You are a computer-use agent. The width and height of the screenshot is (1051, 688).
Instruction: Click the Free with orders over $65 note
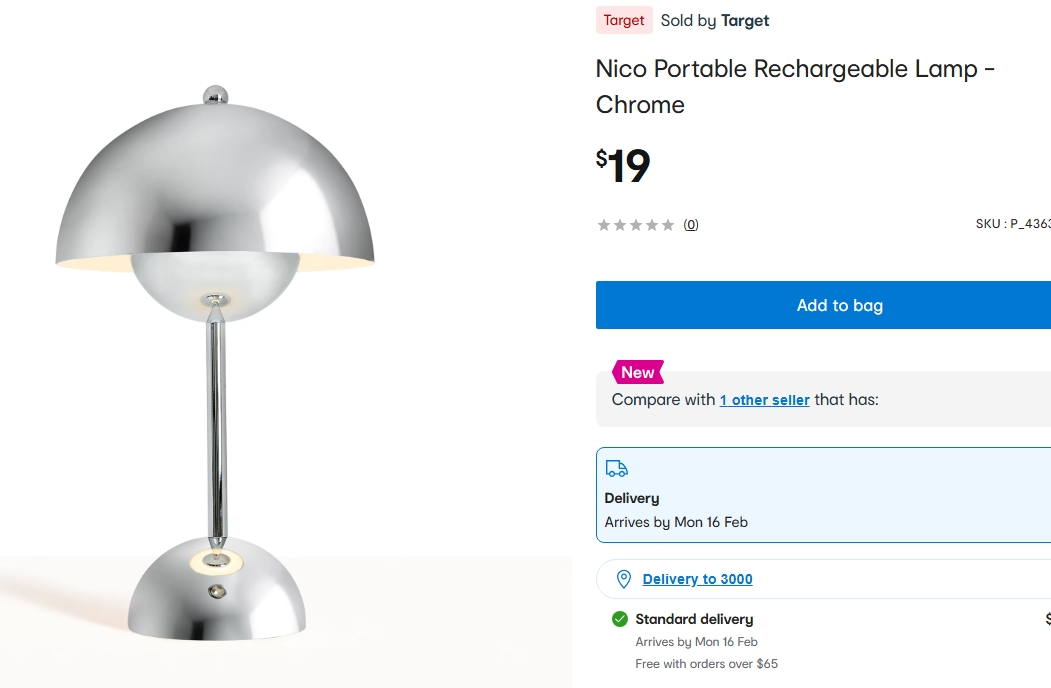click(x=706, y=664)
